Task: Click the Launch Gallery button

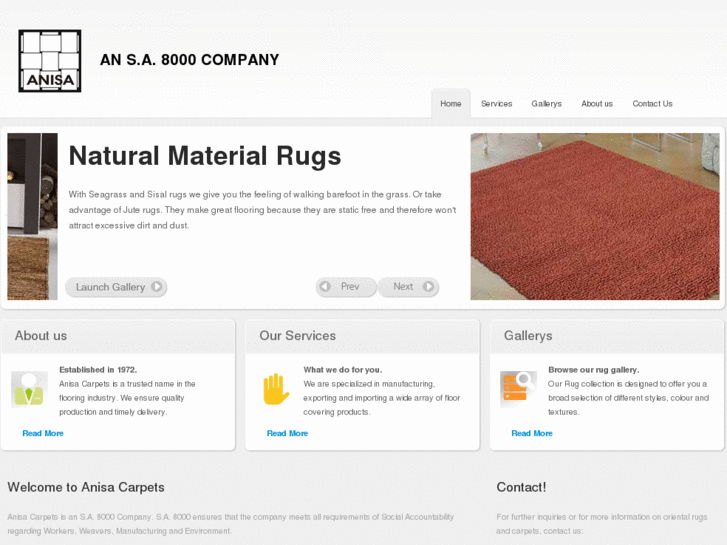Action: click(x=116, y=287)
